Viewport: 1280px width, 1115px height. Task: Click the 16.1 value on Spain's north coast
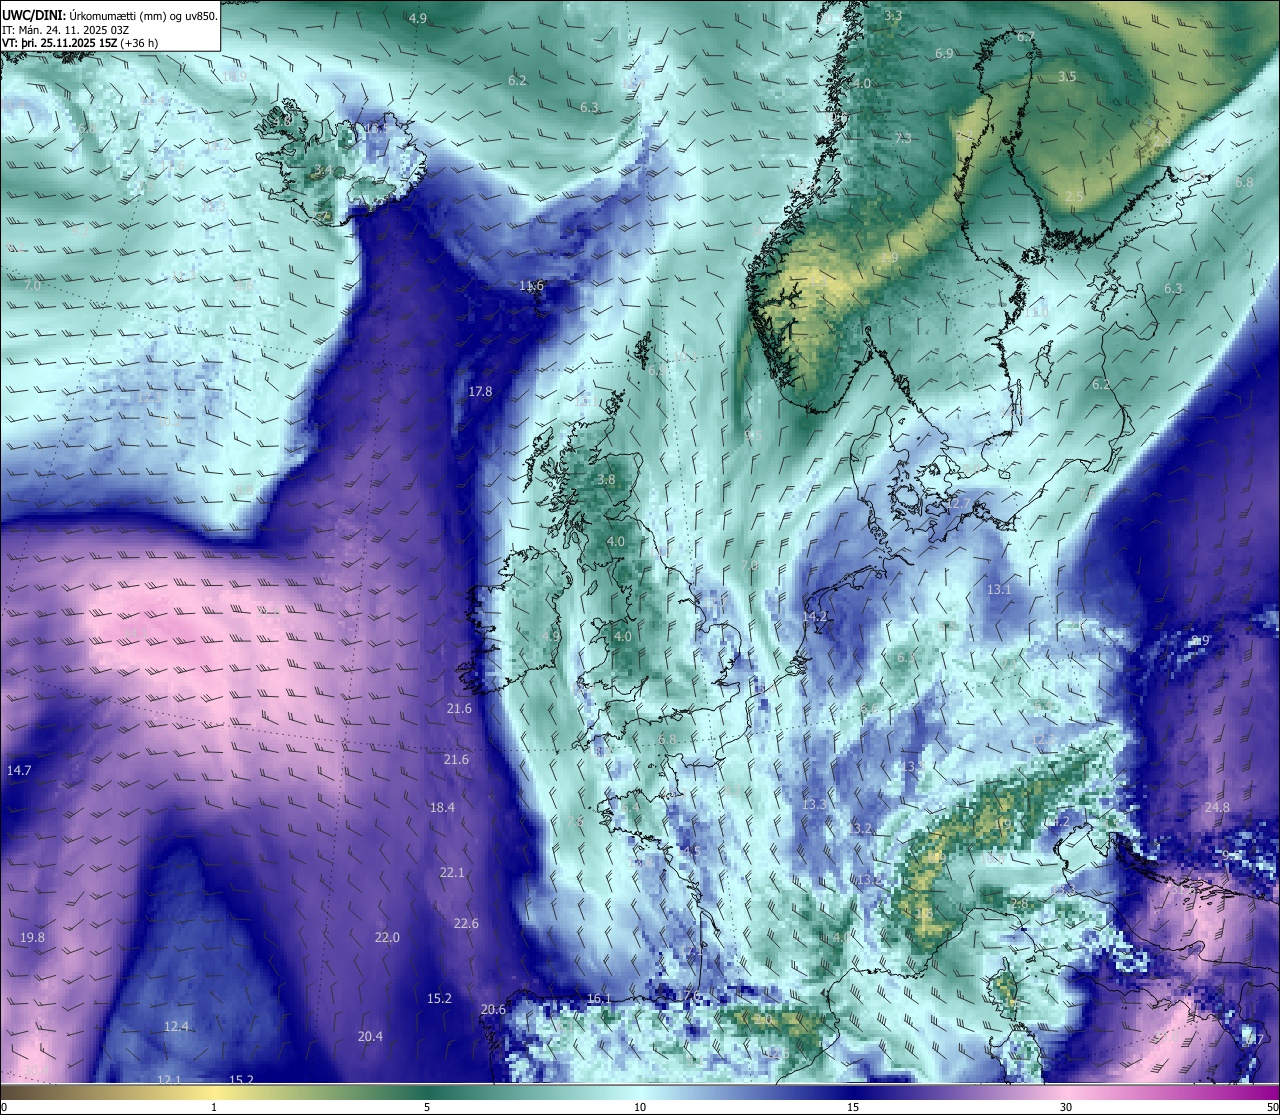(598, 998)
